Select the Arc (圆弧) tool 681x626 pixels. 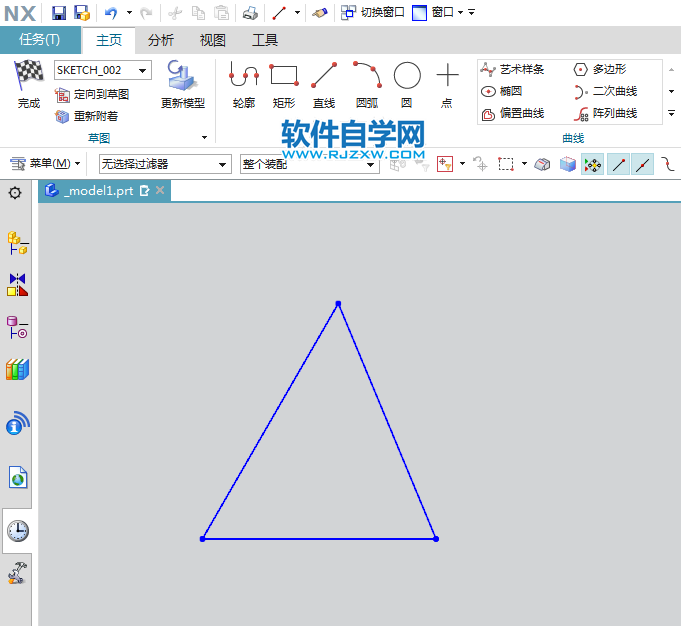tap(367, 85)
